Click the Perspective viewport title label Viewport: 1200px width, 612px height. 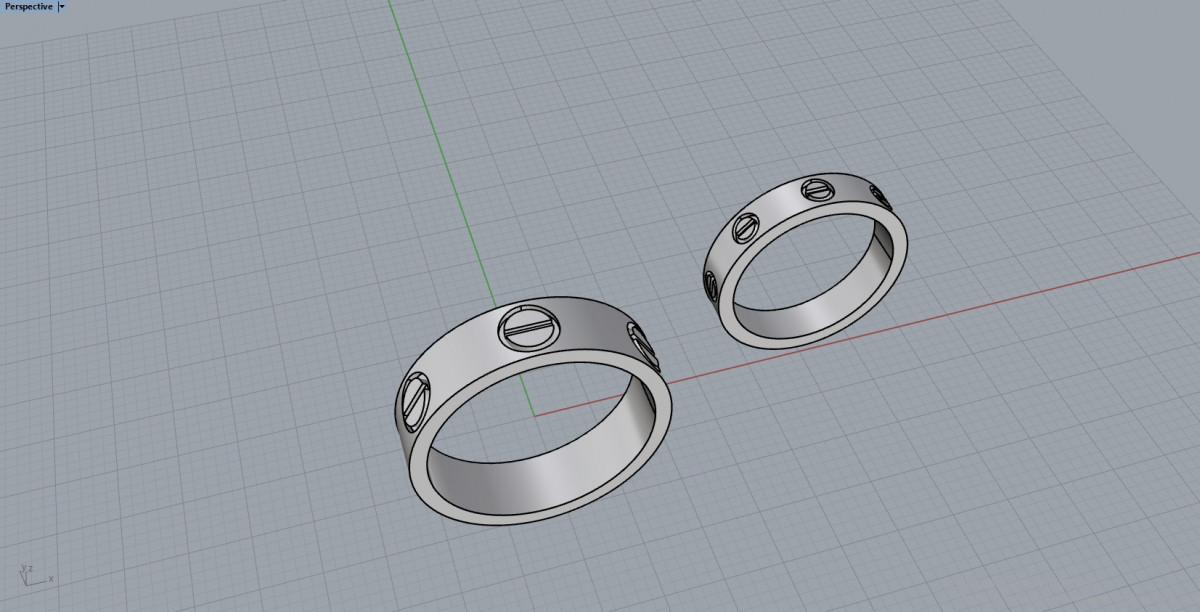pos(28,6)
